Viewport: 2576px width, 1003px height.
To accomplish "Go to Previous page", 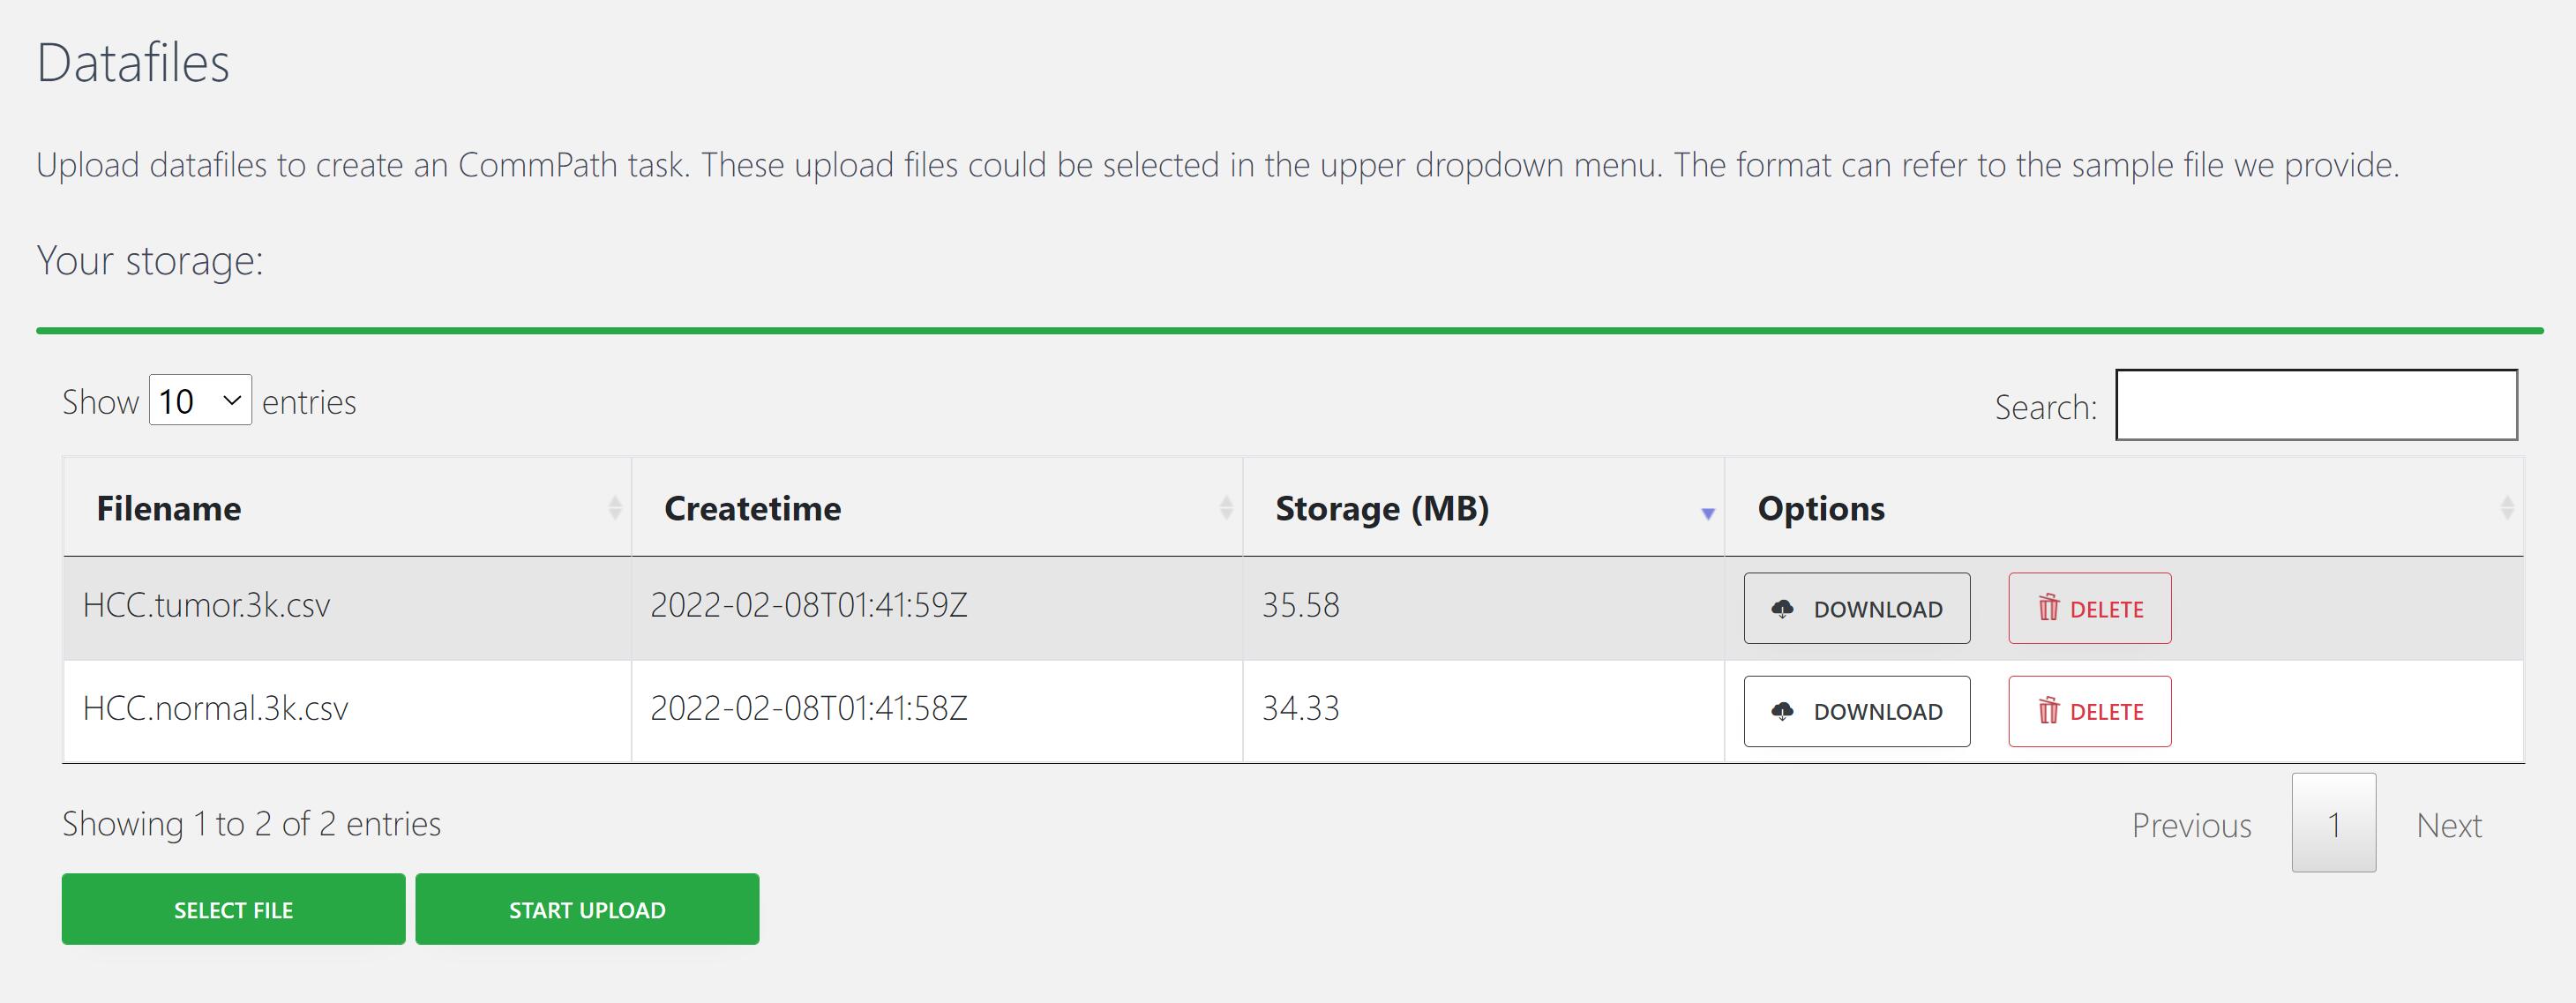I will tap(2191, 825).
